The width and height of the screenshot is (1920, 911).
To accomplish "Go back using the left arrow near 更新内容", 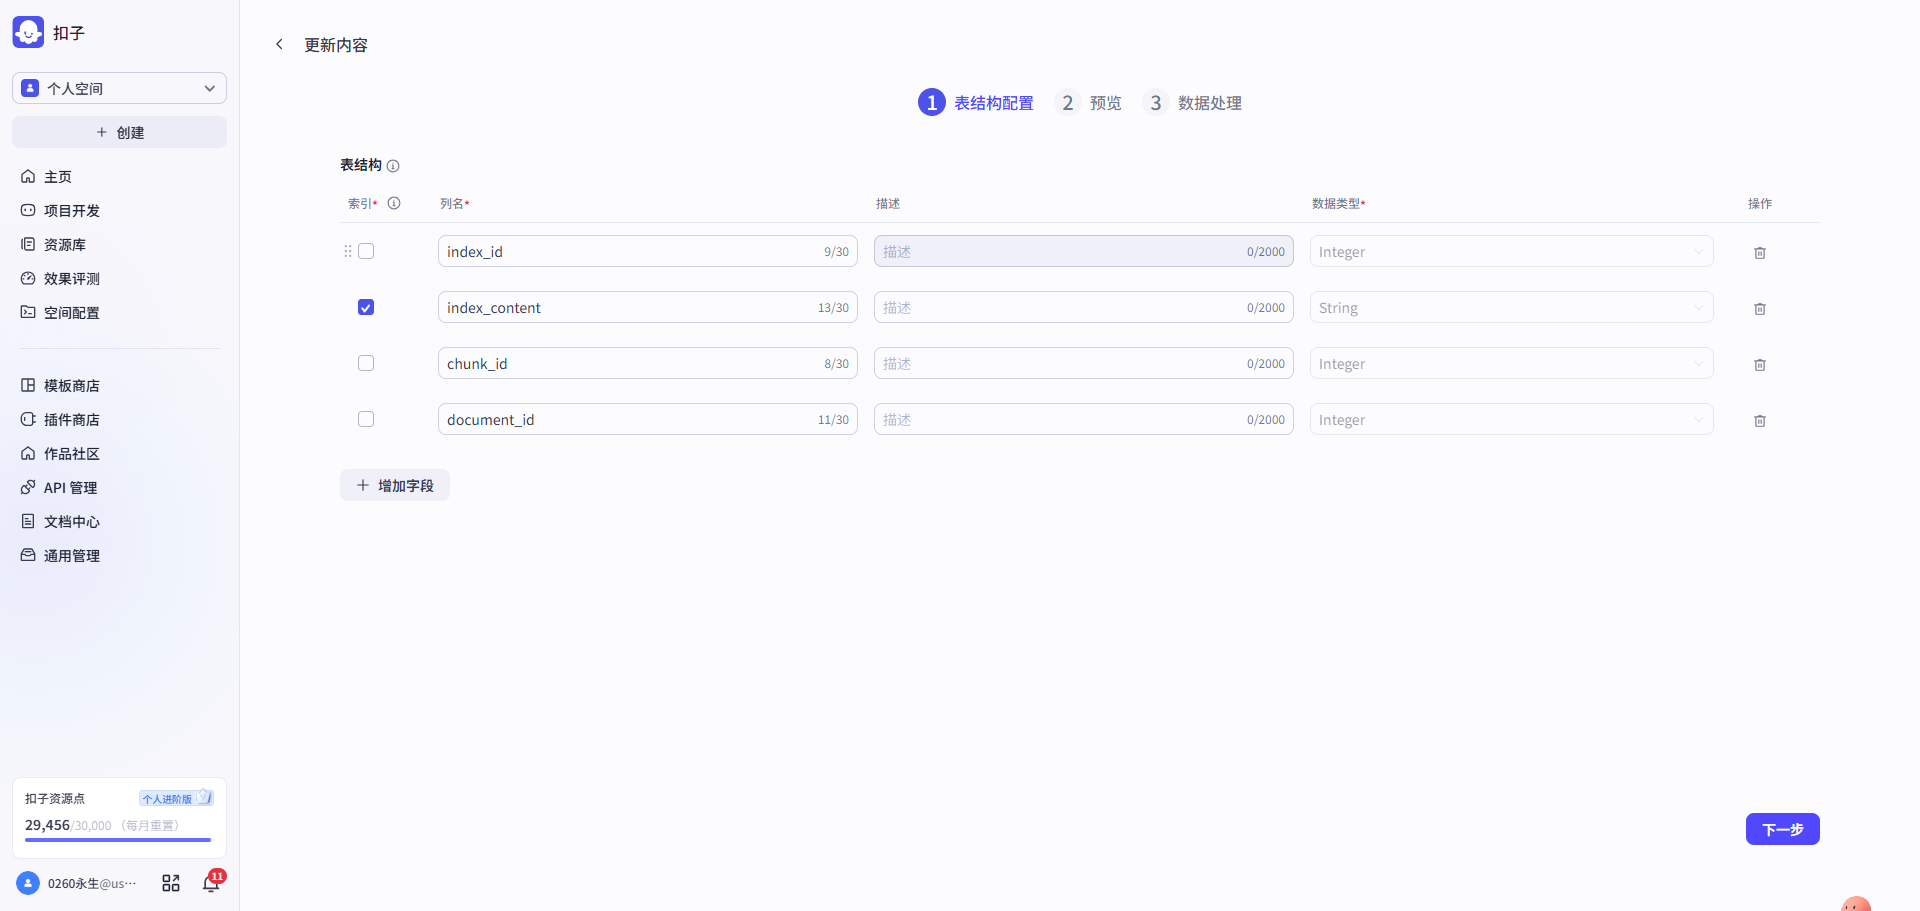I will [x=279, y=44].
